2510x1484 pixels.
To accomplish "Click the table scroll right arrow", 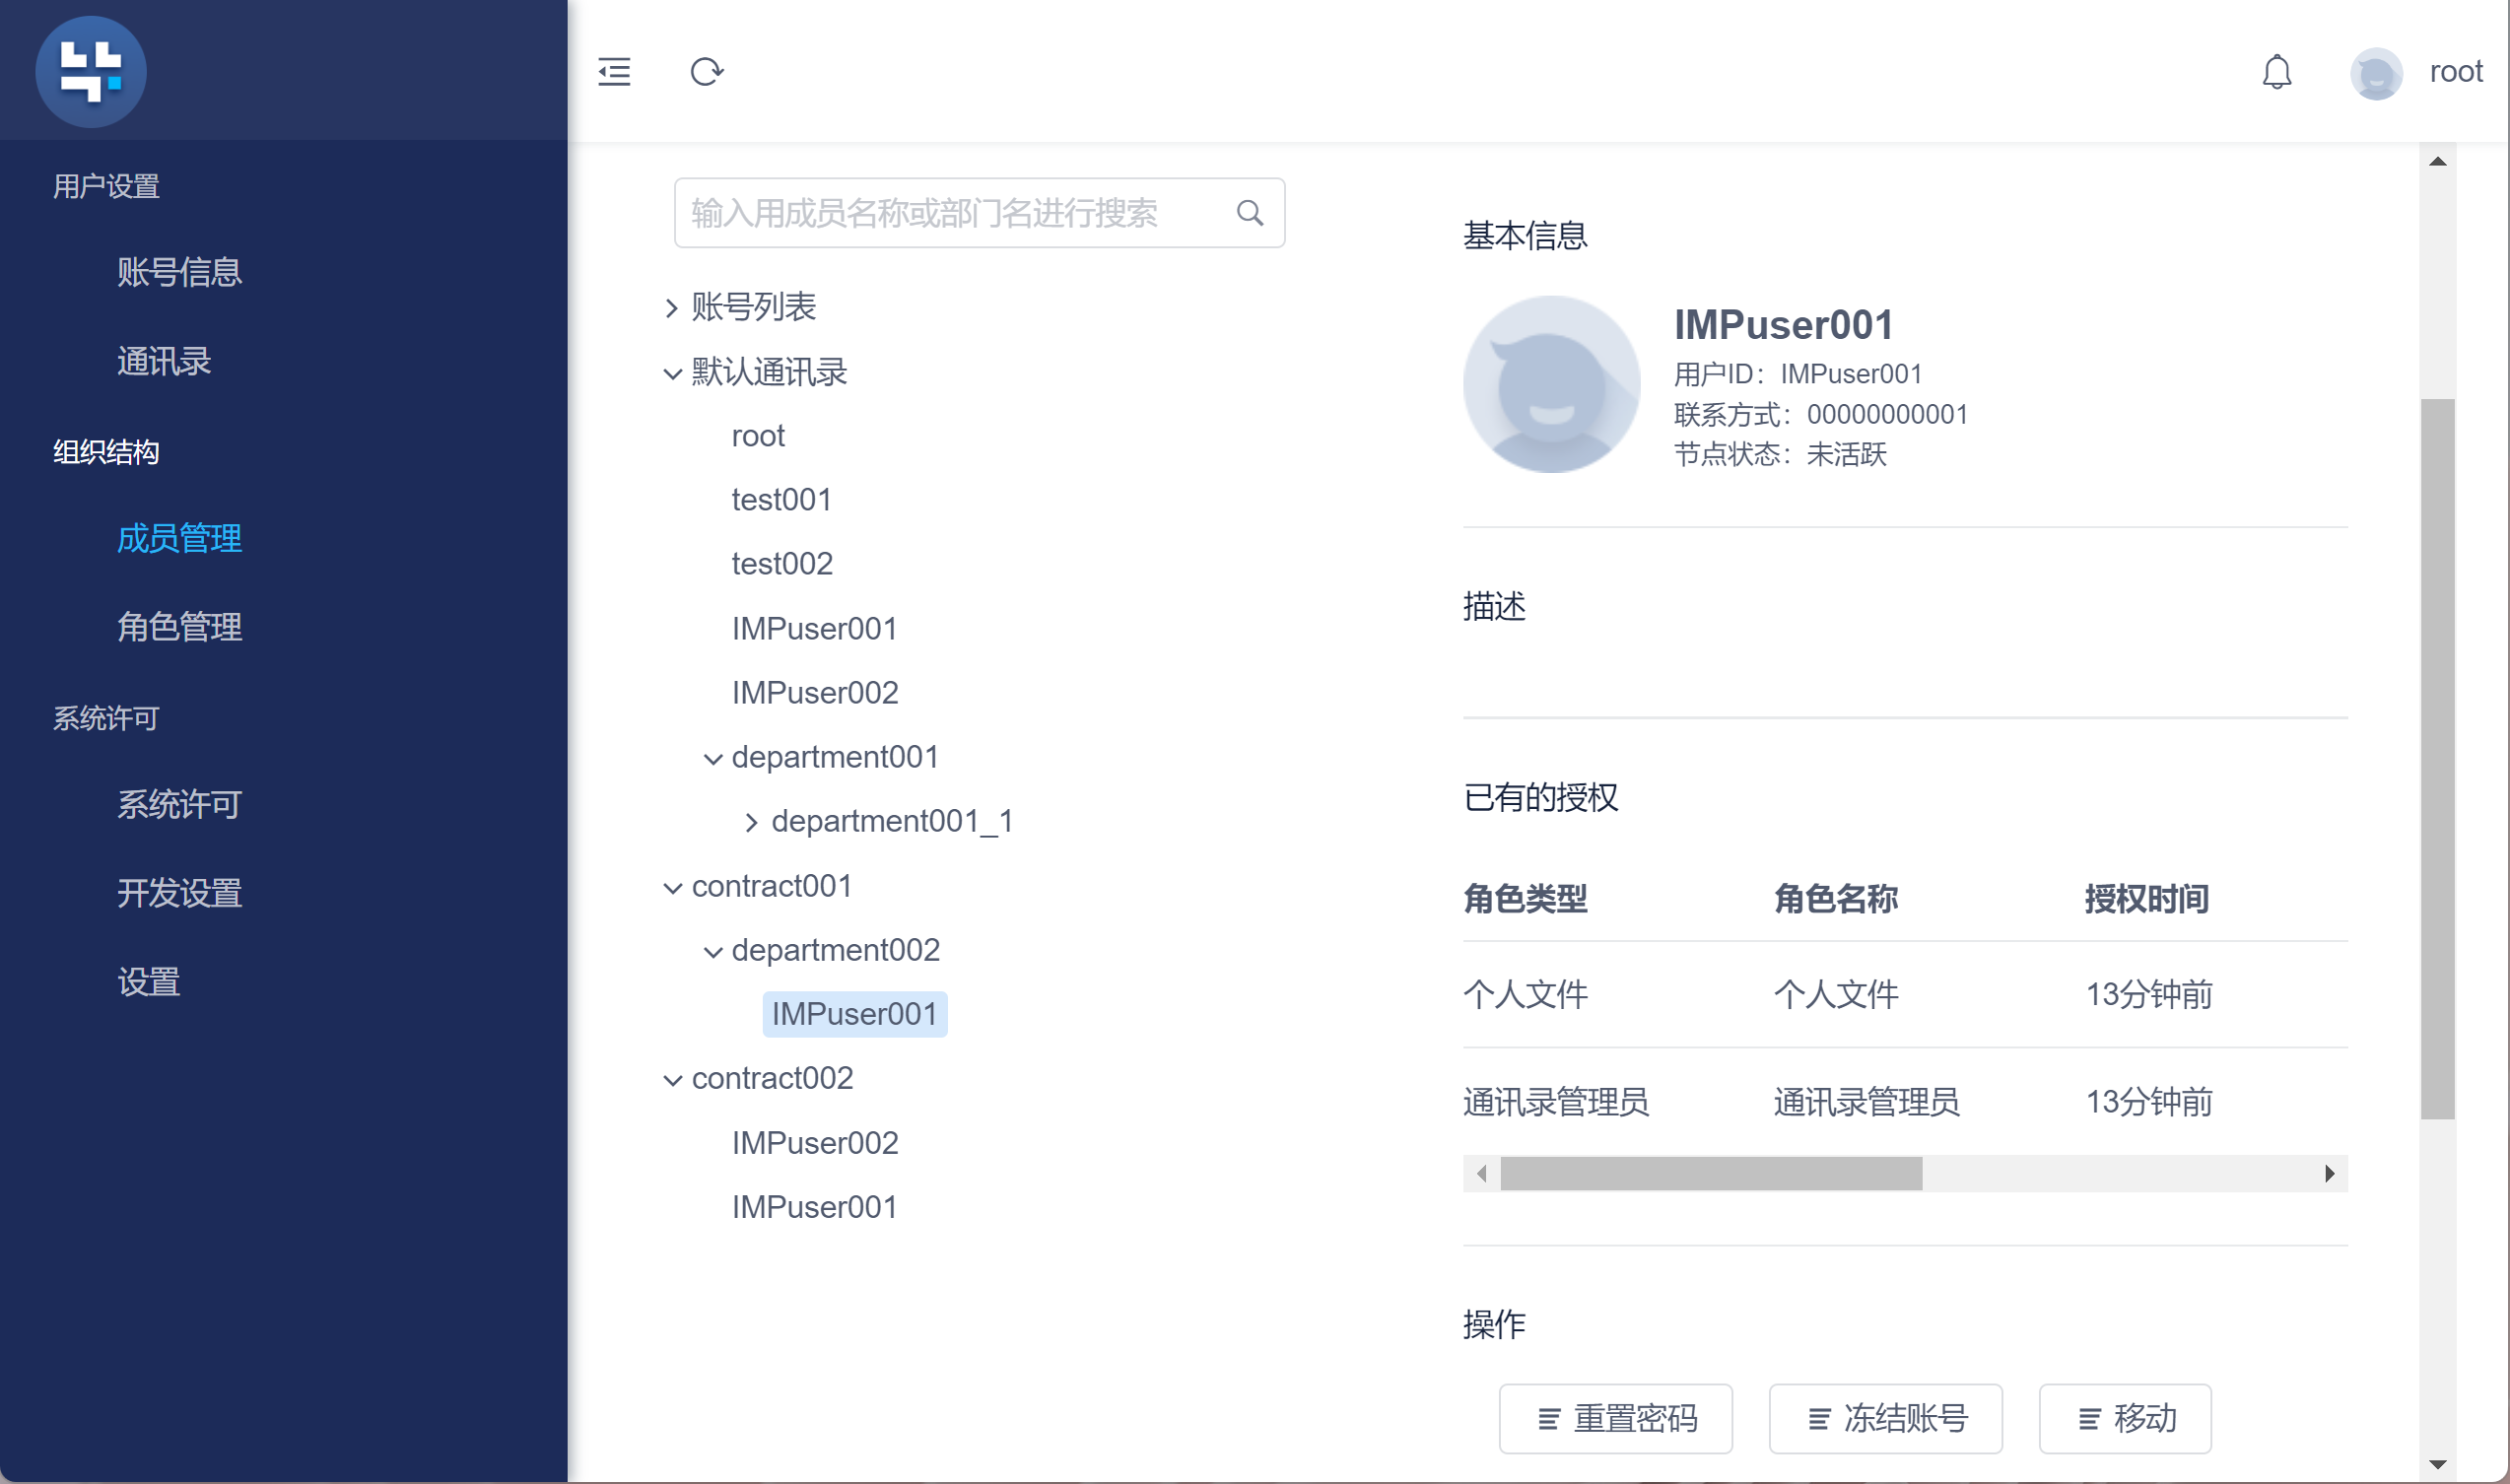I will (2329, 1173).
